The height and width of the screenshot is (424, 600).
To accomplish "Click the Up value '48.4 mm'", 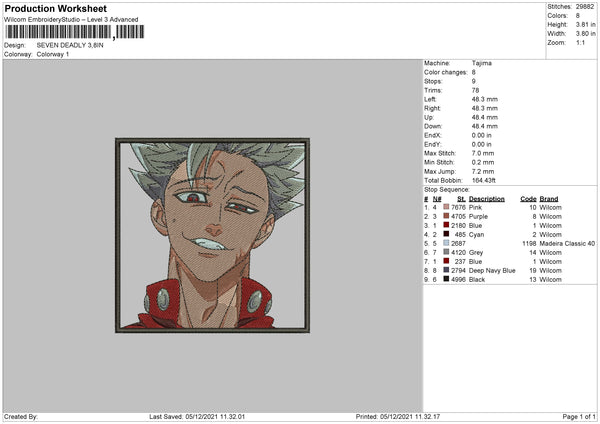I will (485, 117).
